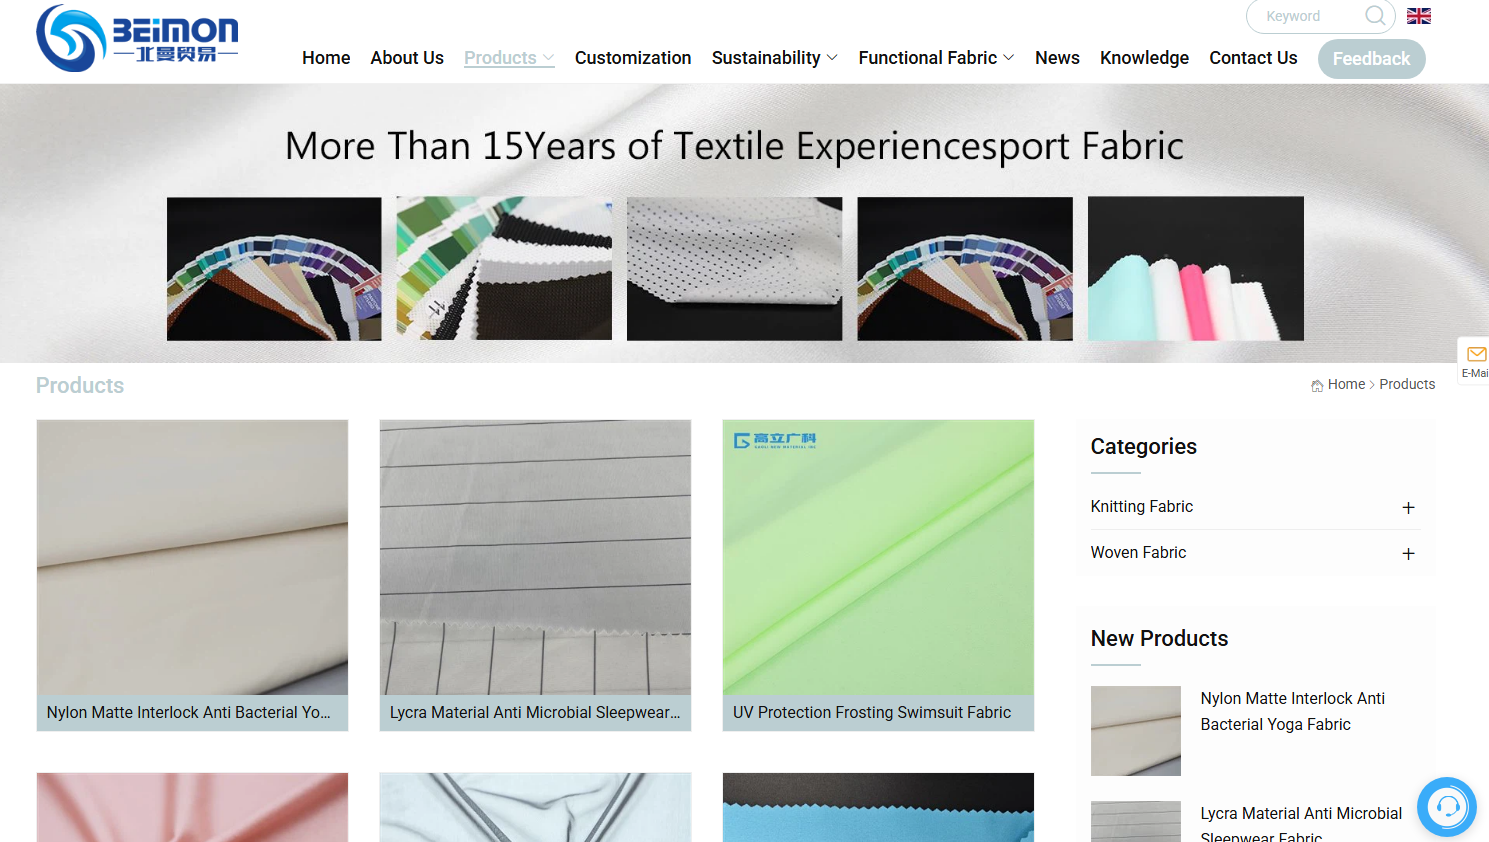
Task: Go to the About Us page
Action: click(407, 58)
